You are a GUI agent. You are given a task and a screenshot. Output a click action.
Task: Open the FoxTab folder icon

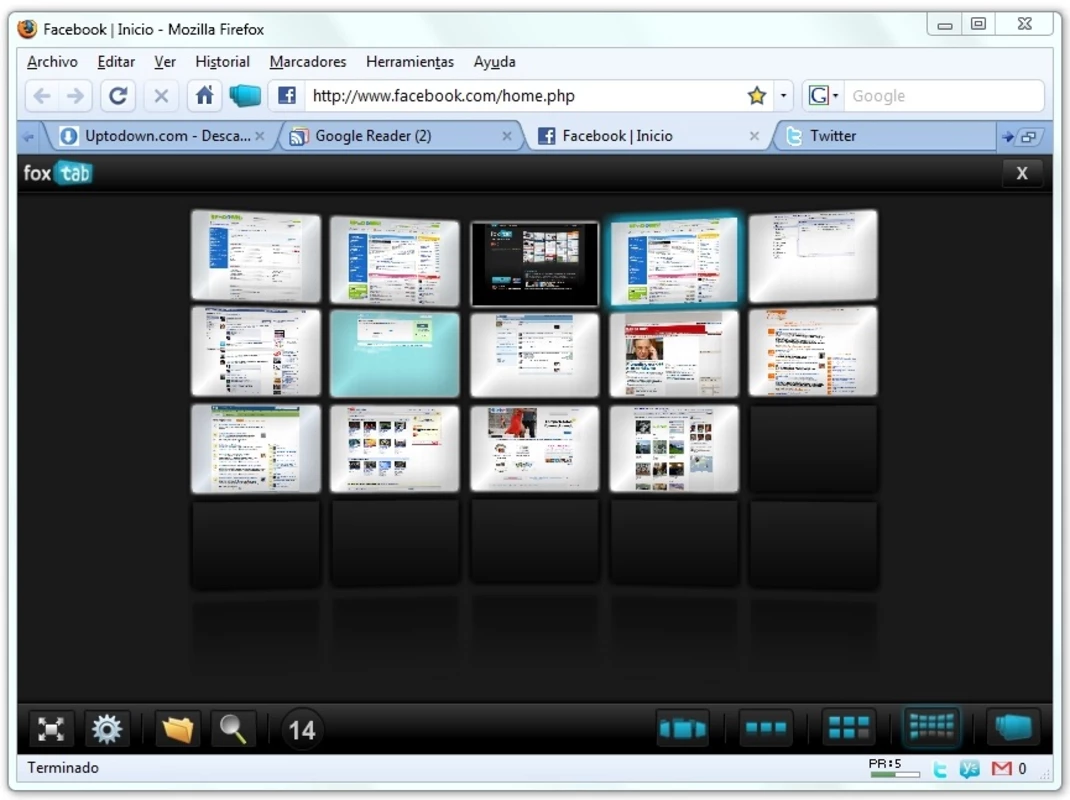[177, 729]
